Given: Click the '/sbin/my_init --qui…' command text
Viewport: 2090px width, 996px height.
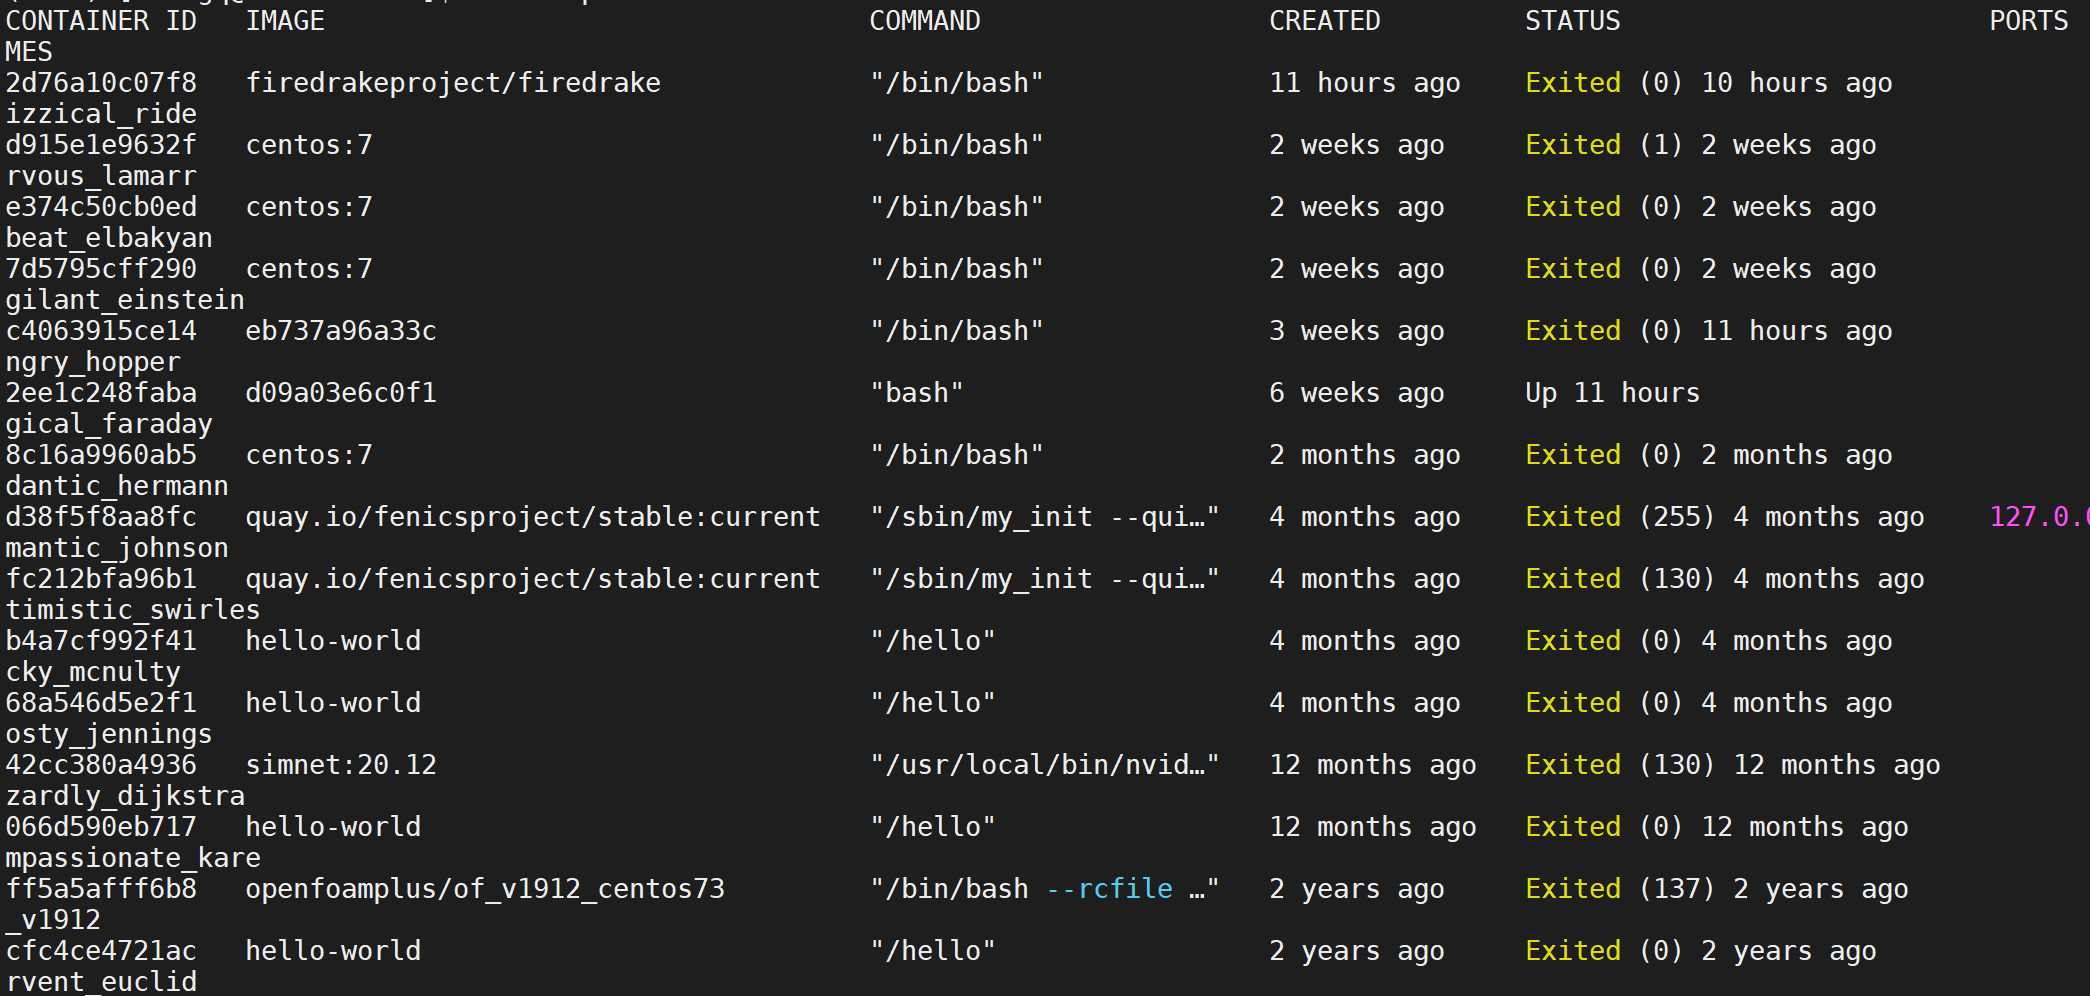Looking at the screenshot, I should 1043,516.
